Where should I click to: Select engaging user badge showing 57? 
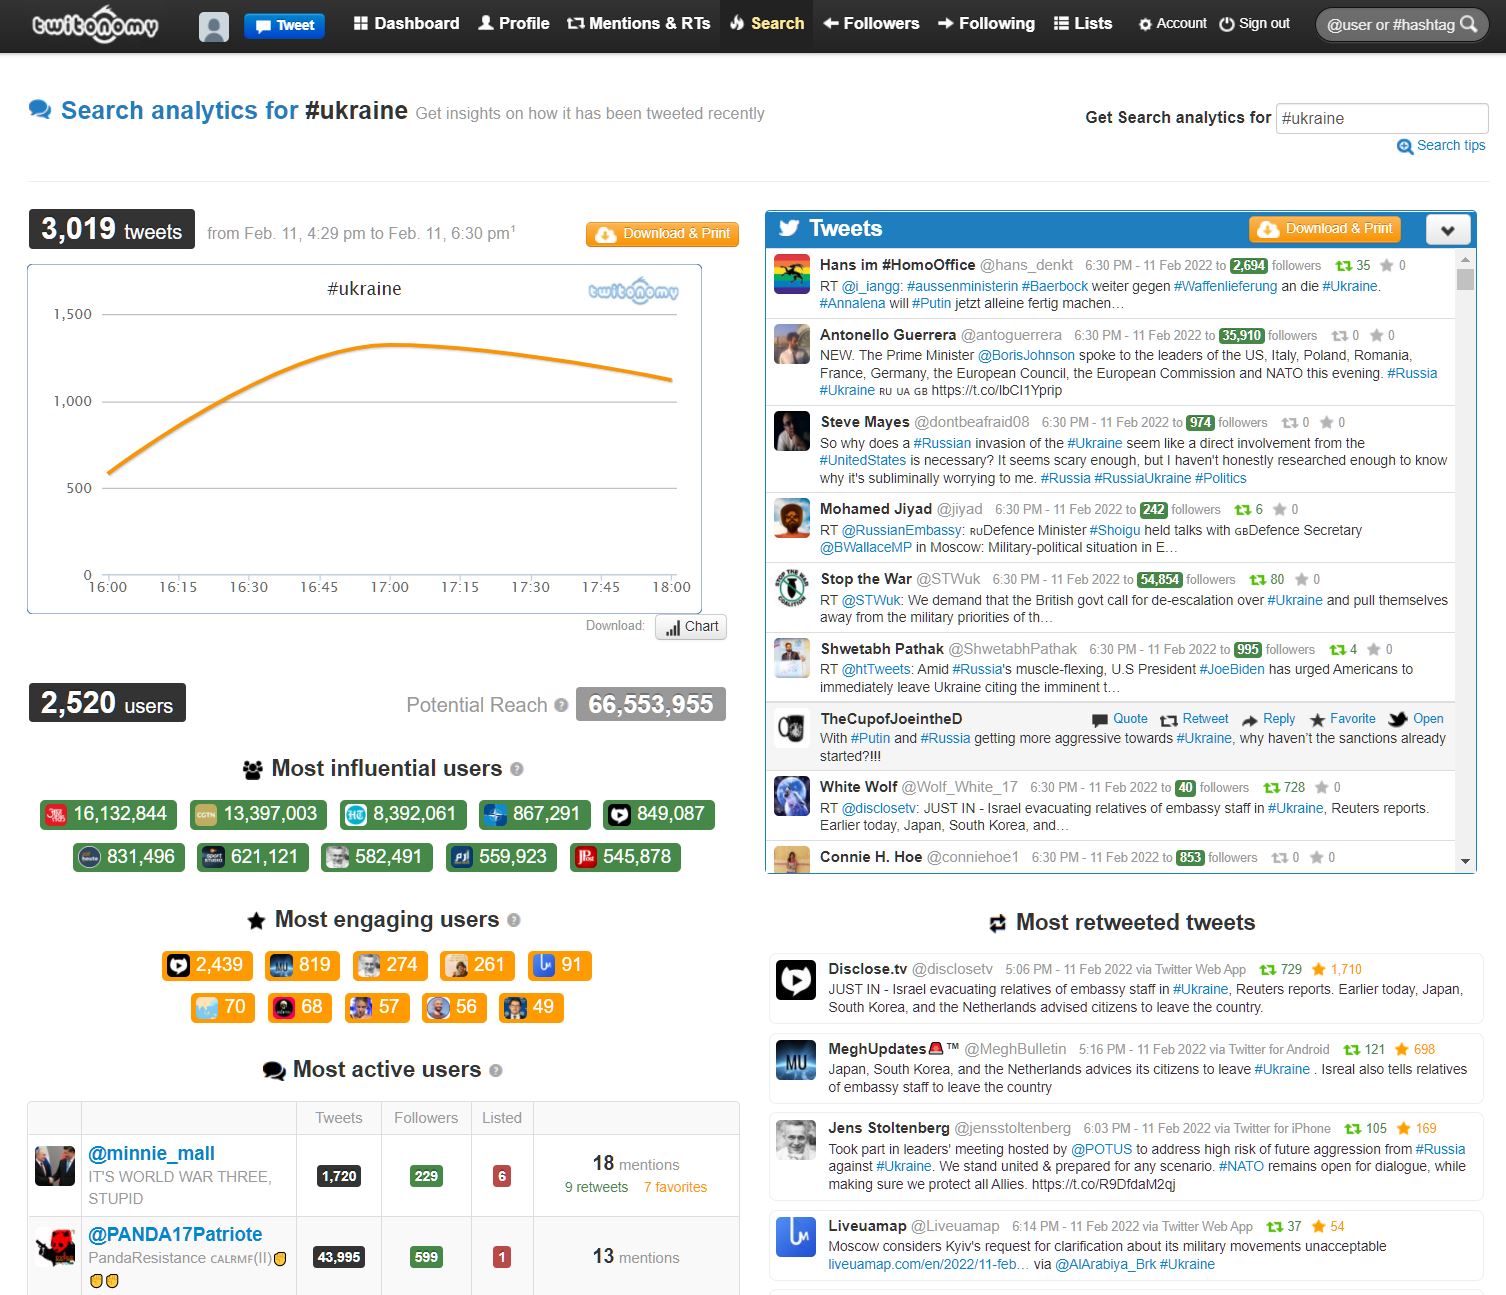pos(377,1007)
